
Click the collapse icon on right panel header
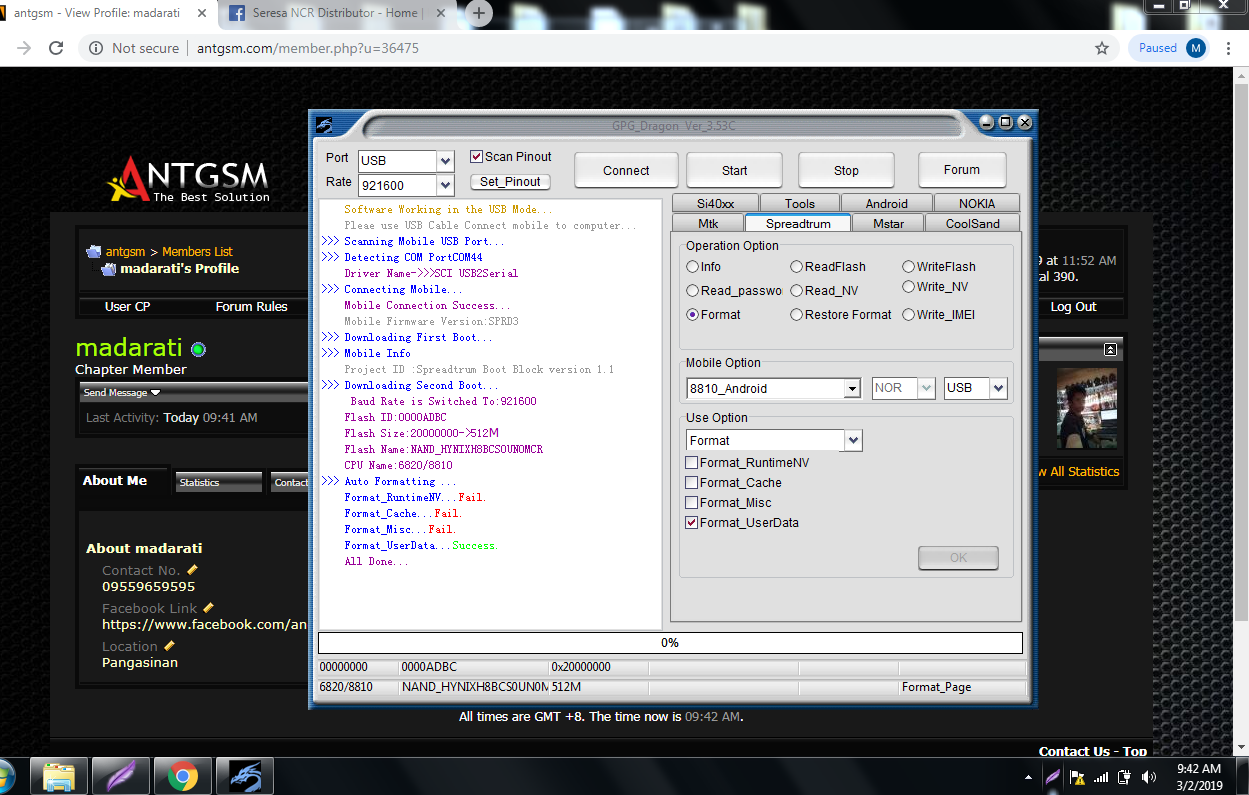tap(1110, 349)
